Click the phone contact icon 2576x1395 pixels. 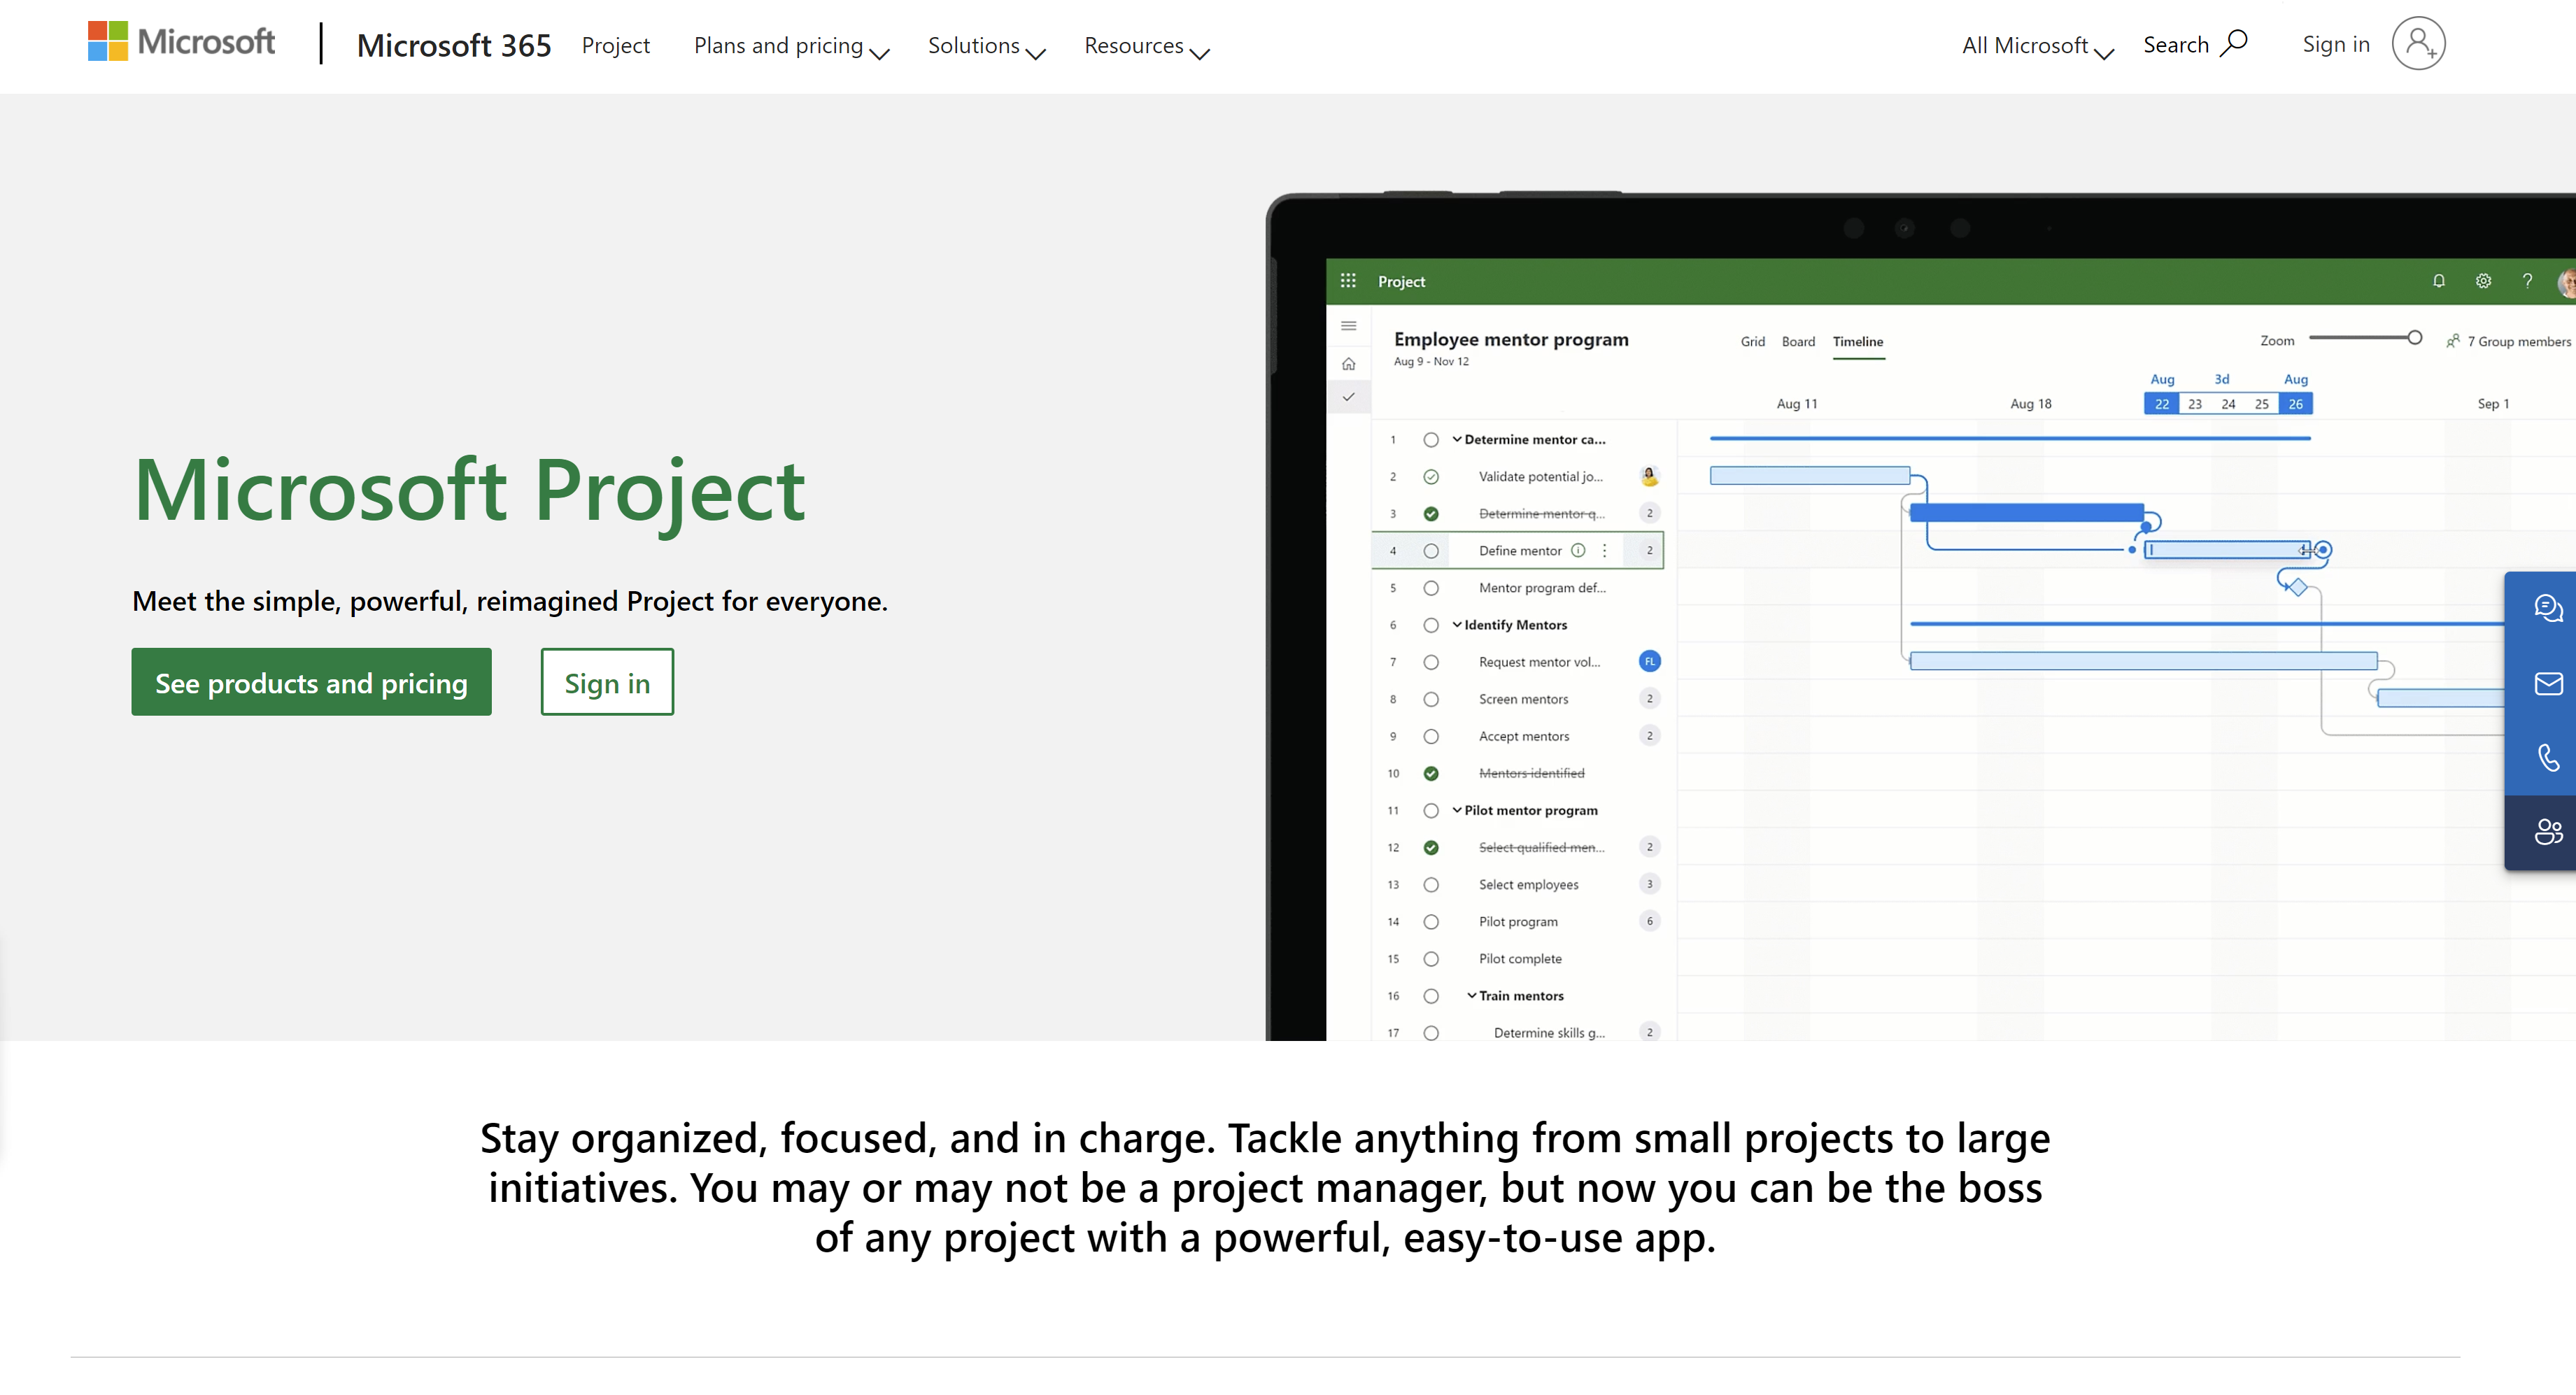click(x=2548, y=757)
